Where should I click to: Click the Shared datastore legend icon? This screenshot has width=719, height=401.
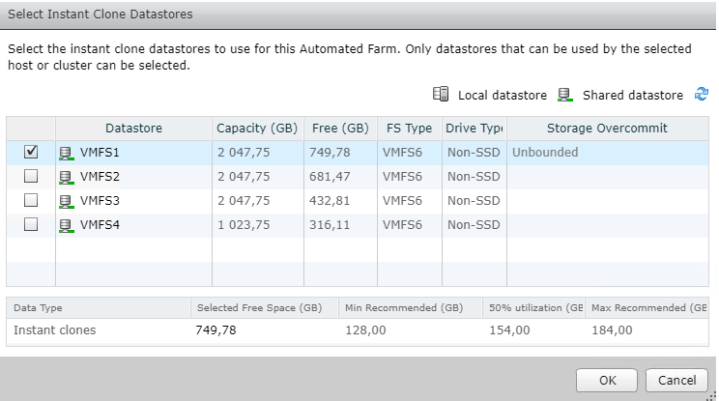coord(565,96)
